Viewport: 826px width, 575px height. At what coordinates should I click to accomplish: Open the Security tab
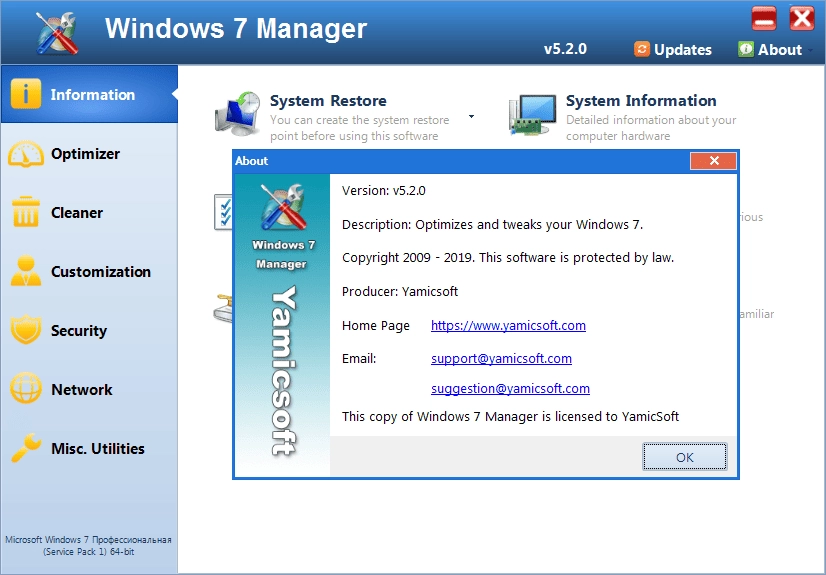click(x=89, y=330)
